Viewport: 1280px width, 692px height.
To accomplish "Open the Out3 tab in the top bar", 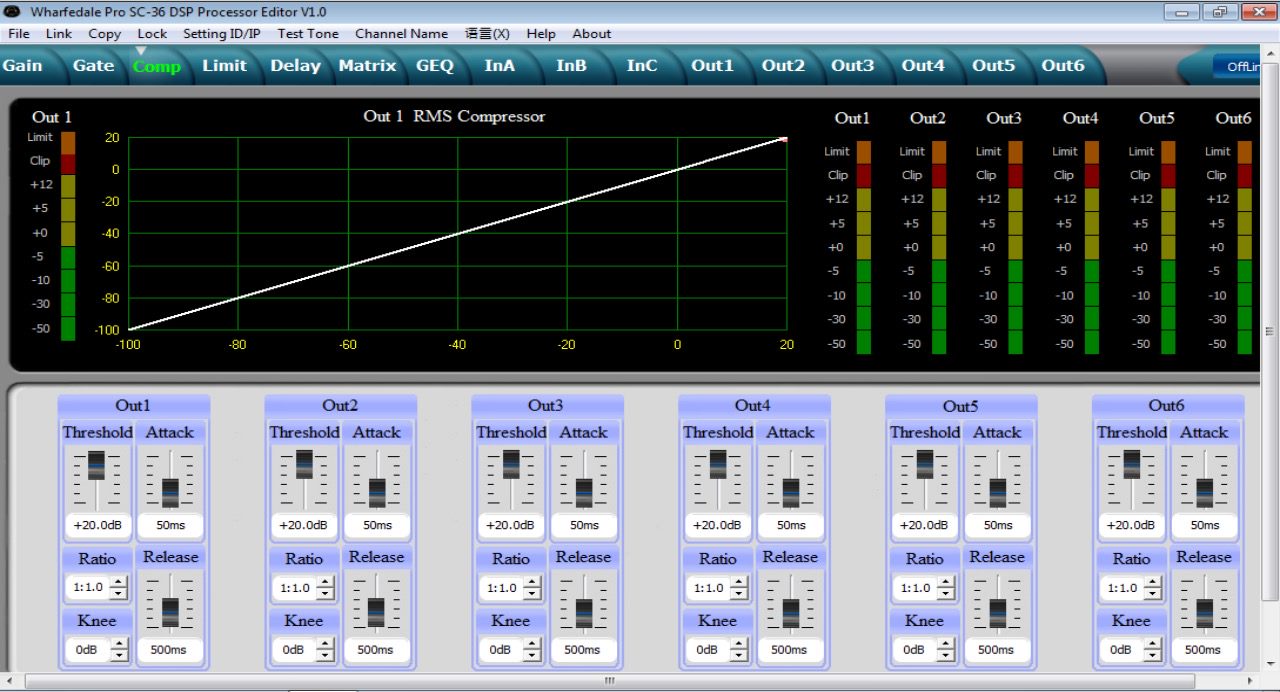I will point(853,65).
